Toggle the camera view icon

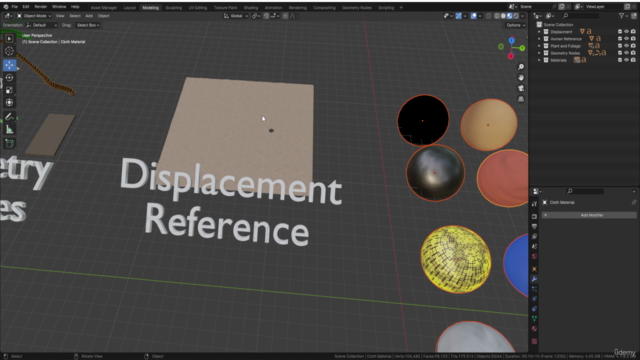pos(521,88)
